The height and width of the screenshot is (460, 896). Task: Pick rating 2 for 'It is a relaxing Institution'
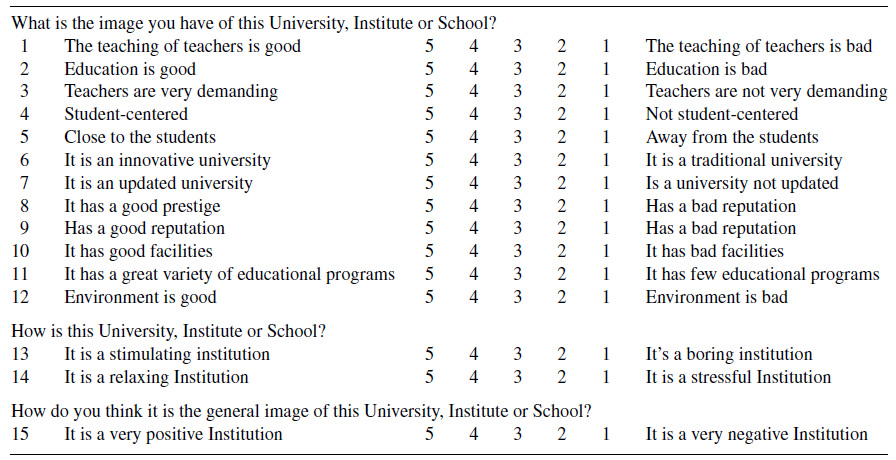[x=562, y=377]
